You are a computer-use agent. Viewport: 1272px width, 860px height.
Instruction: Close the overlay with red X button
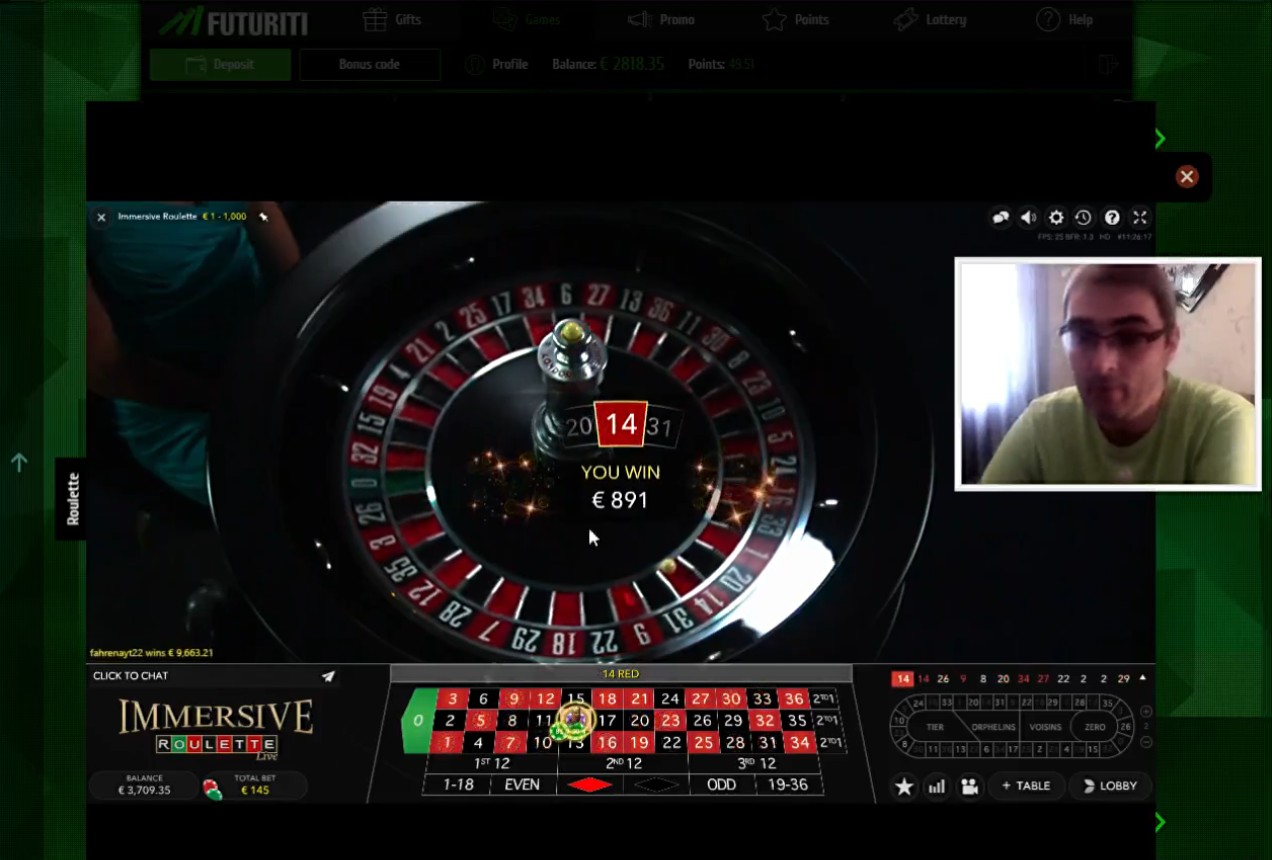[x=1187, y=177]
